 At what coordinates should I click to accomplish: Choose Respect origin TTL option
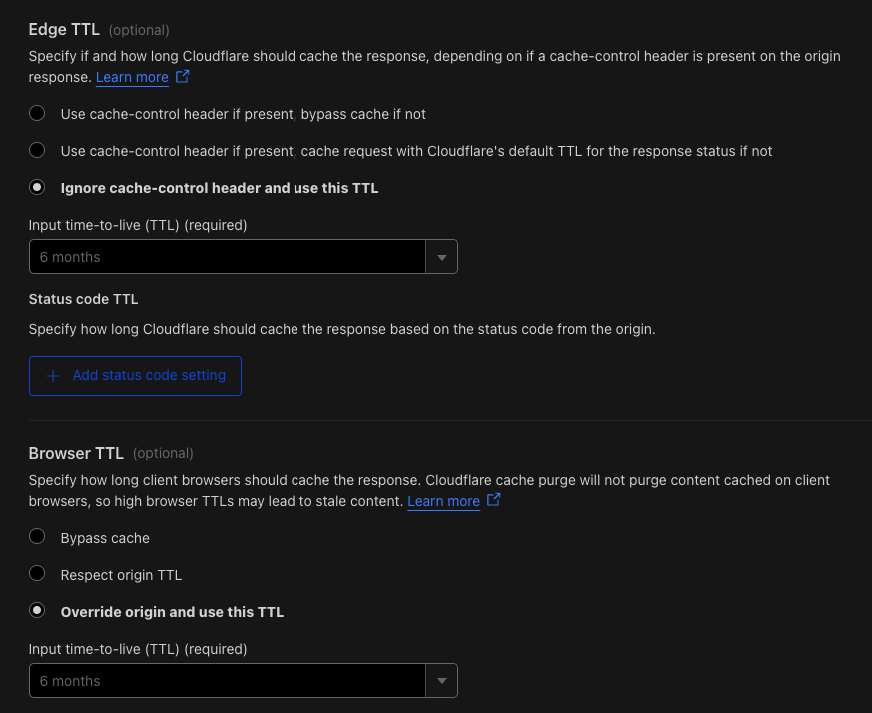pyautogui.click(x=37, y=573)
